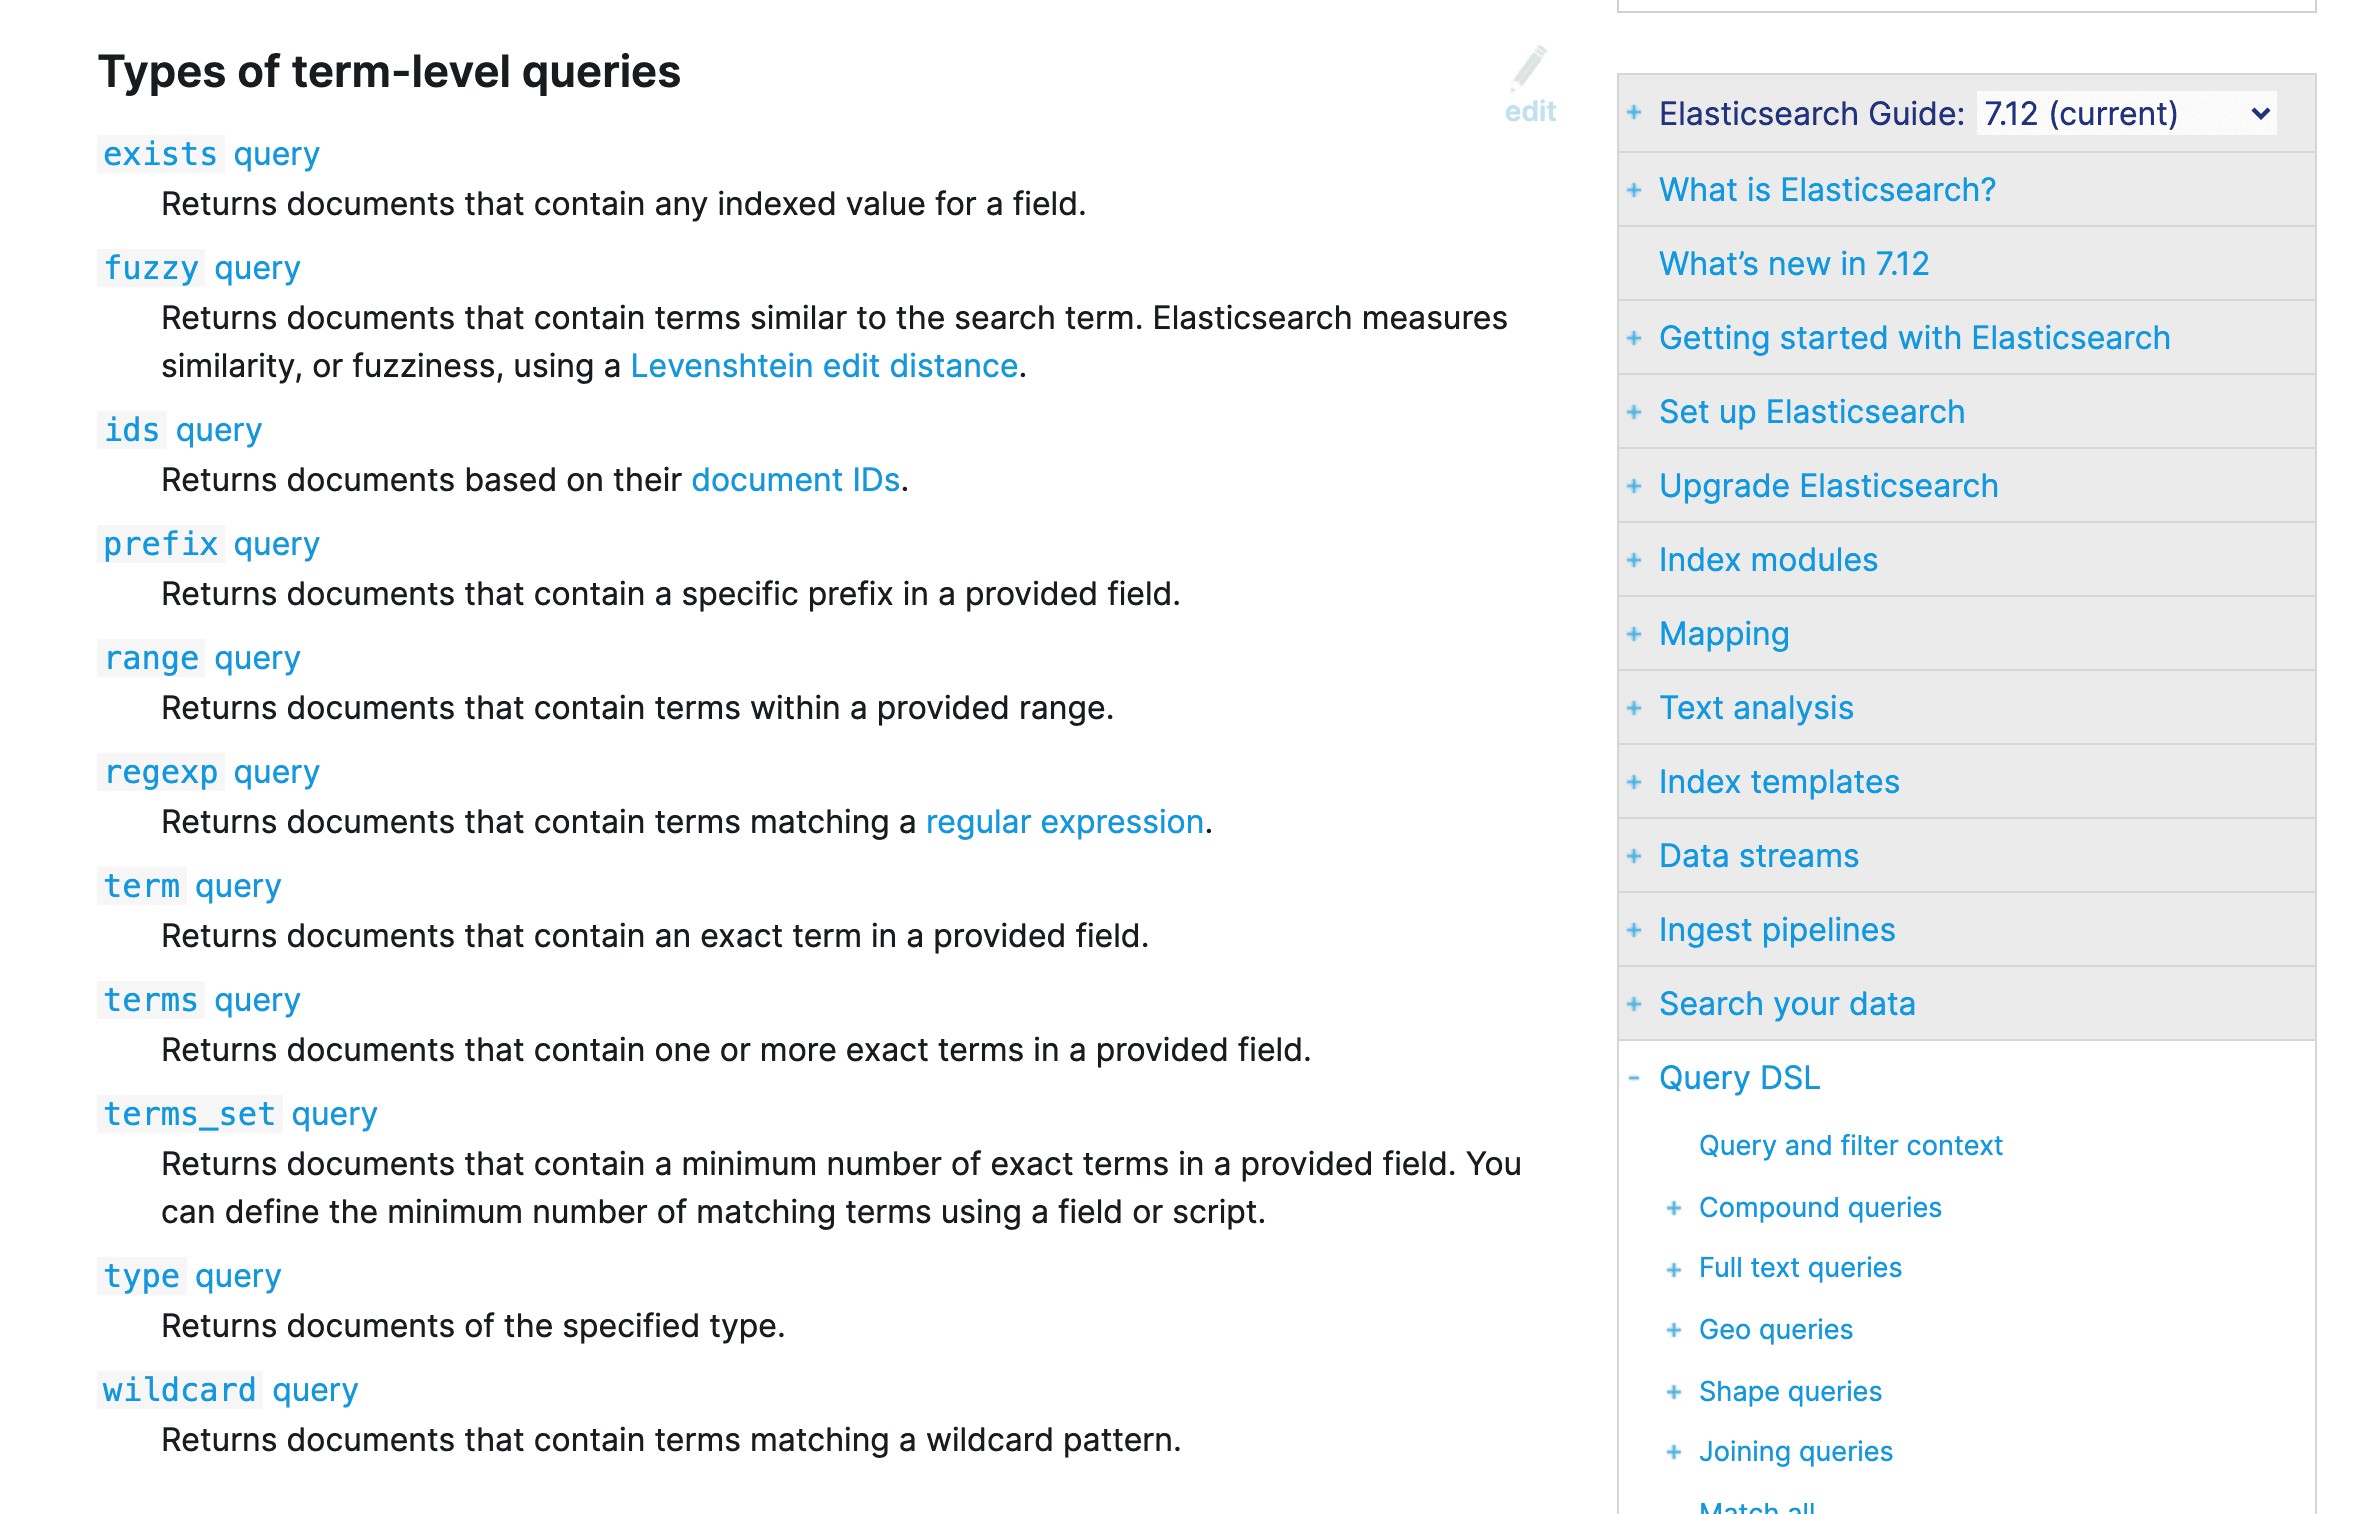Open the Elasticsearch Guide version dropdown
Image resolution: width=2362 pixels, height=1514 pixels.
coord(2120,113)
